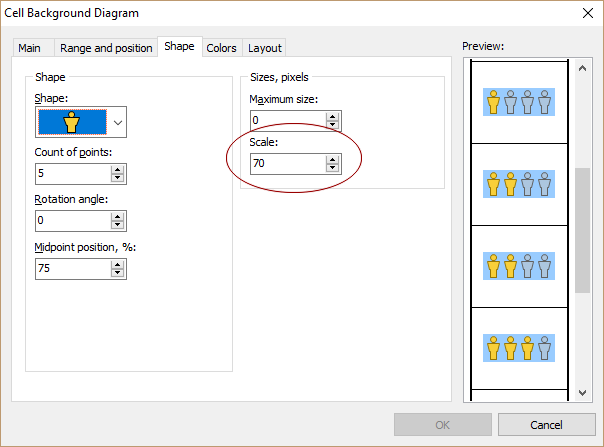This screenshot has height=447, width=604.
Task: Increase Count of points with up arrow
Action: point(118,170)
